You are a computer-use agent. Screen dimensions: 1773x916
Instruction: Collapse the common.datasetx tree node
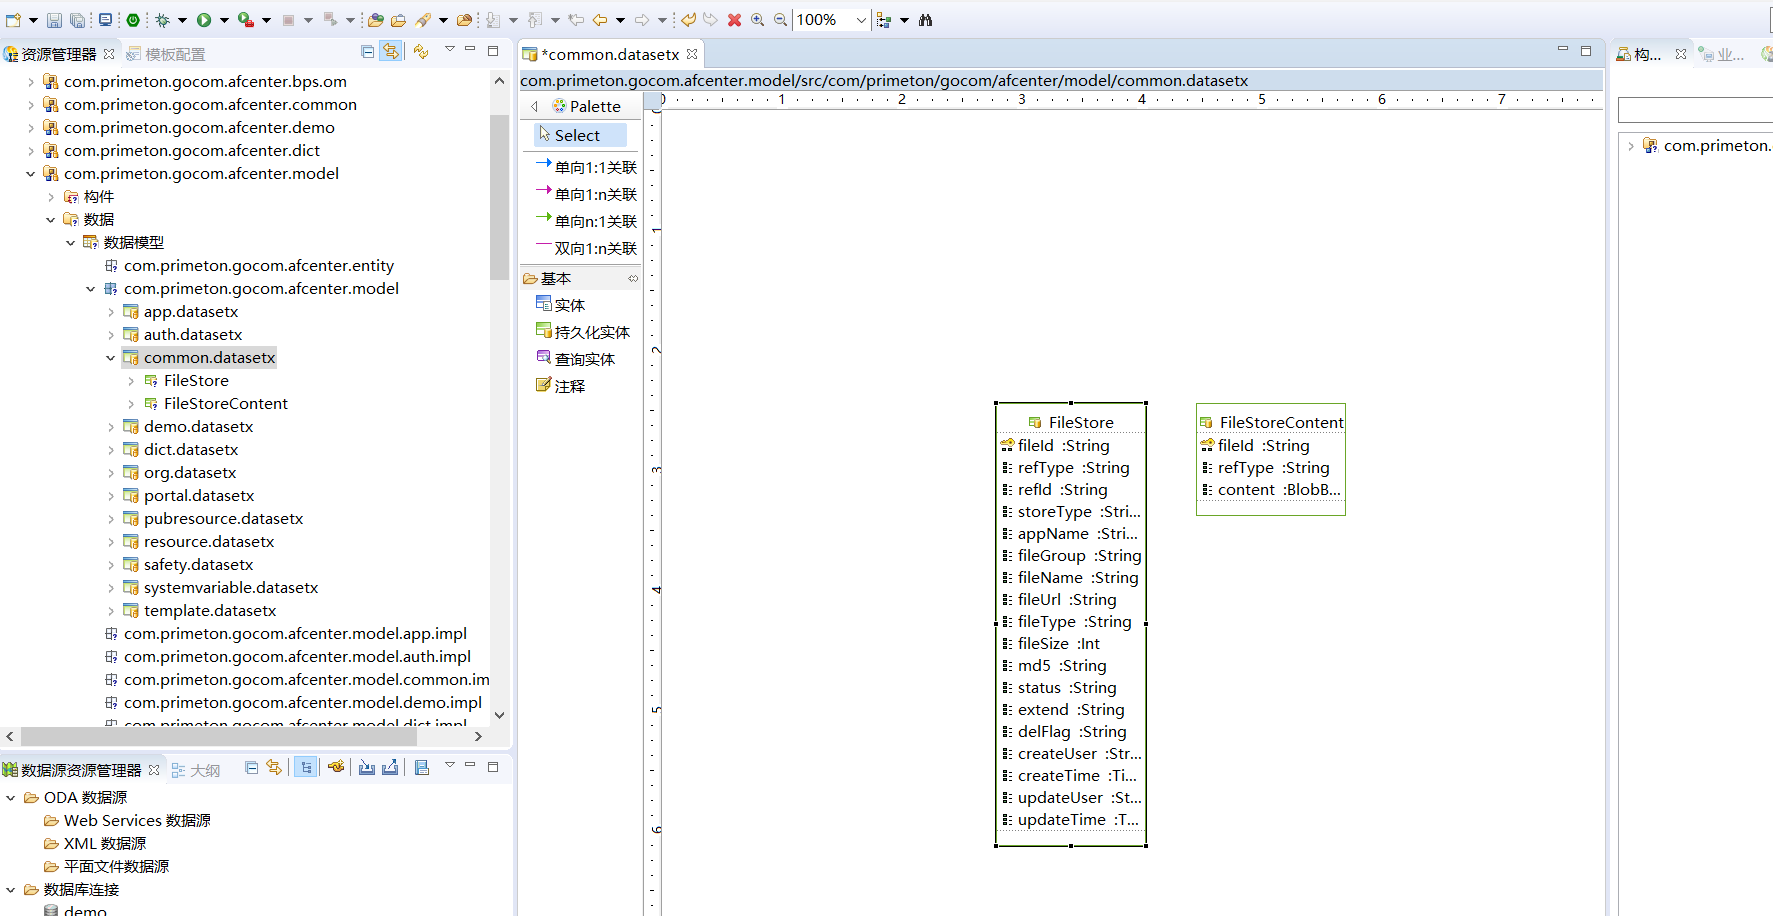point(111,358)
